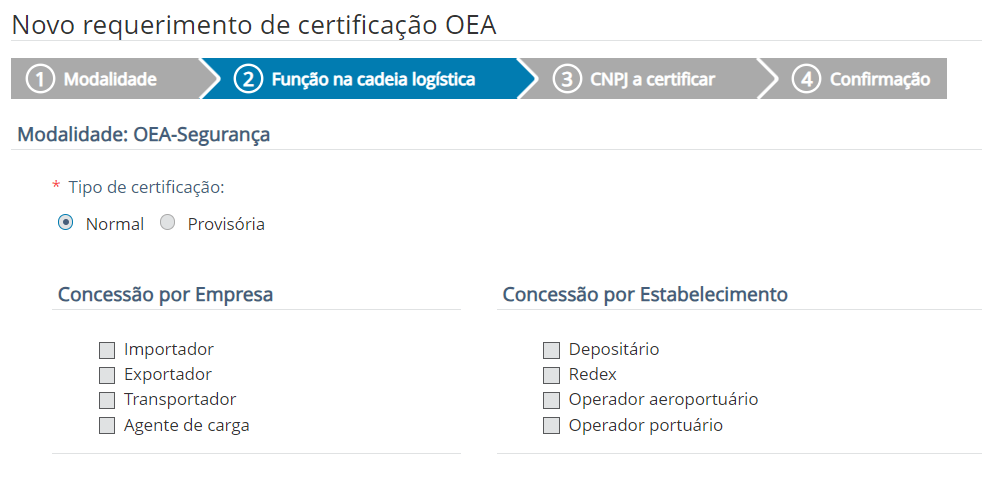Select the Operador aeroportuário checkbox
982x478 pixels.
(x=551, y=400)
